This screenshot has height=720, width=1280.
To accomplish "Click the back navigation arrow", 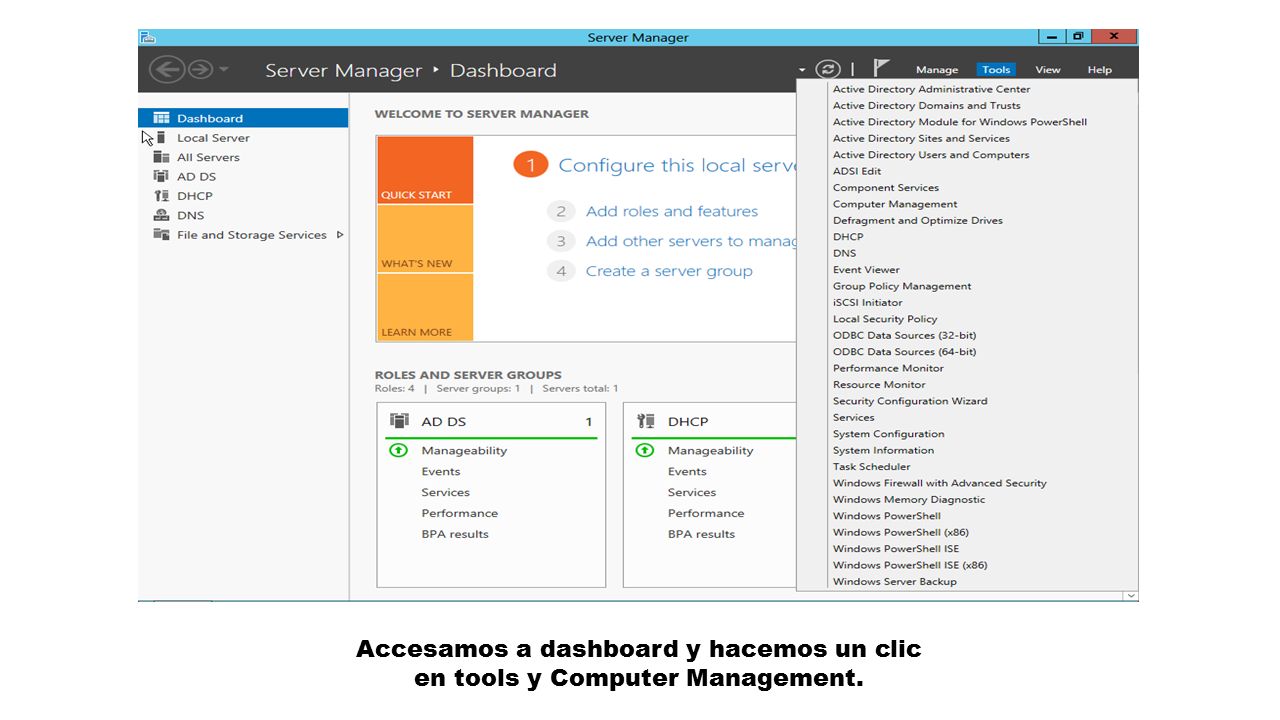I will [x=166, y=69].
